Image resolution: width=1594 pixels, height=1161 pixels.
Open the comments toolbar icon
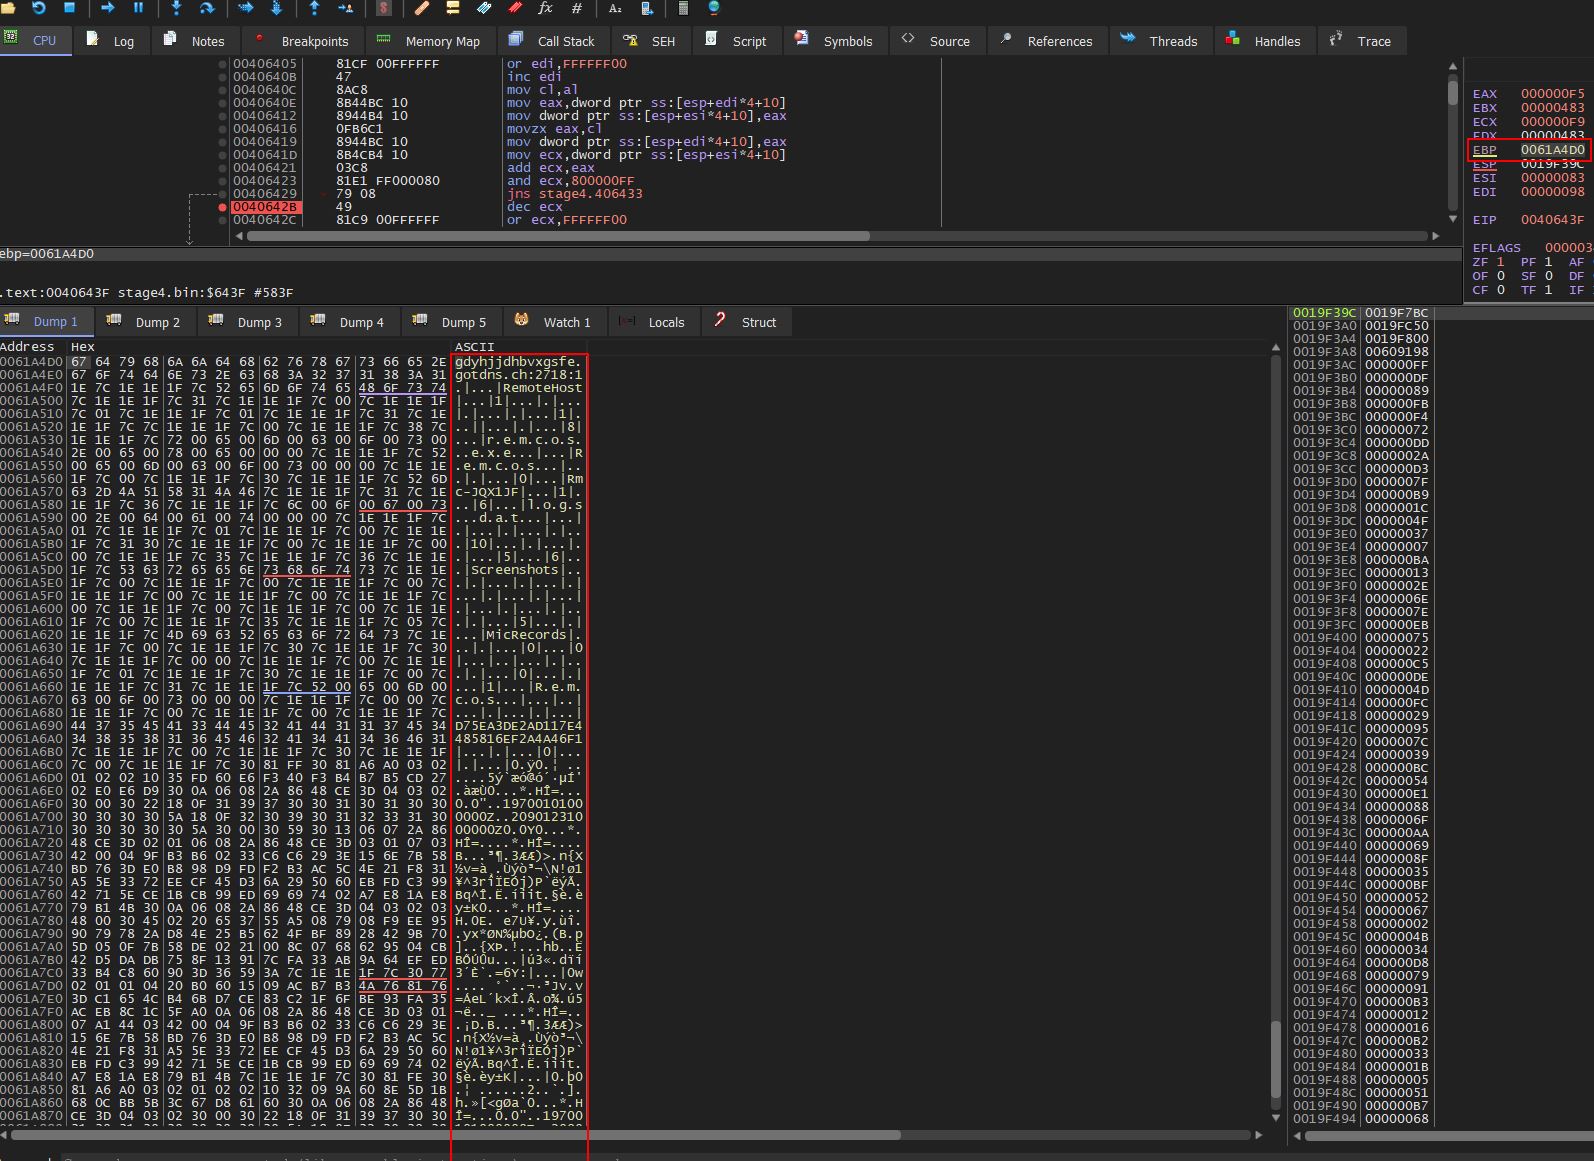pos(452,7)
